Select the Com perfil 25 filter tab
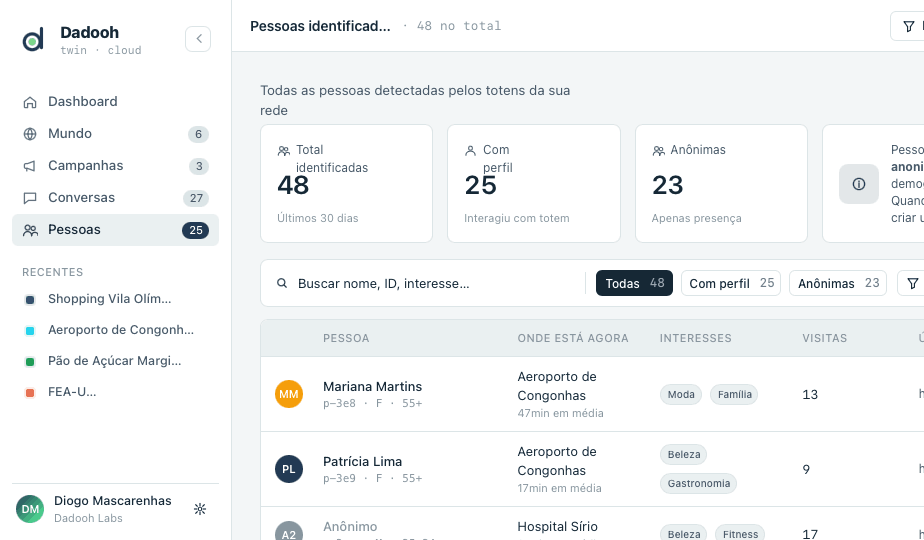This screenshot has width=924, height=540. pyautogui.click(x=731, y=283)
